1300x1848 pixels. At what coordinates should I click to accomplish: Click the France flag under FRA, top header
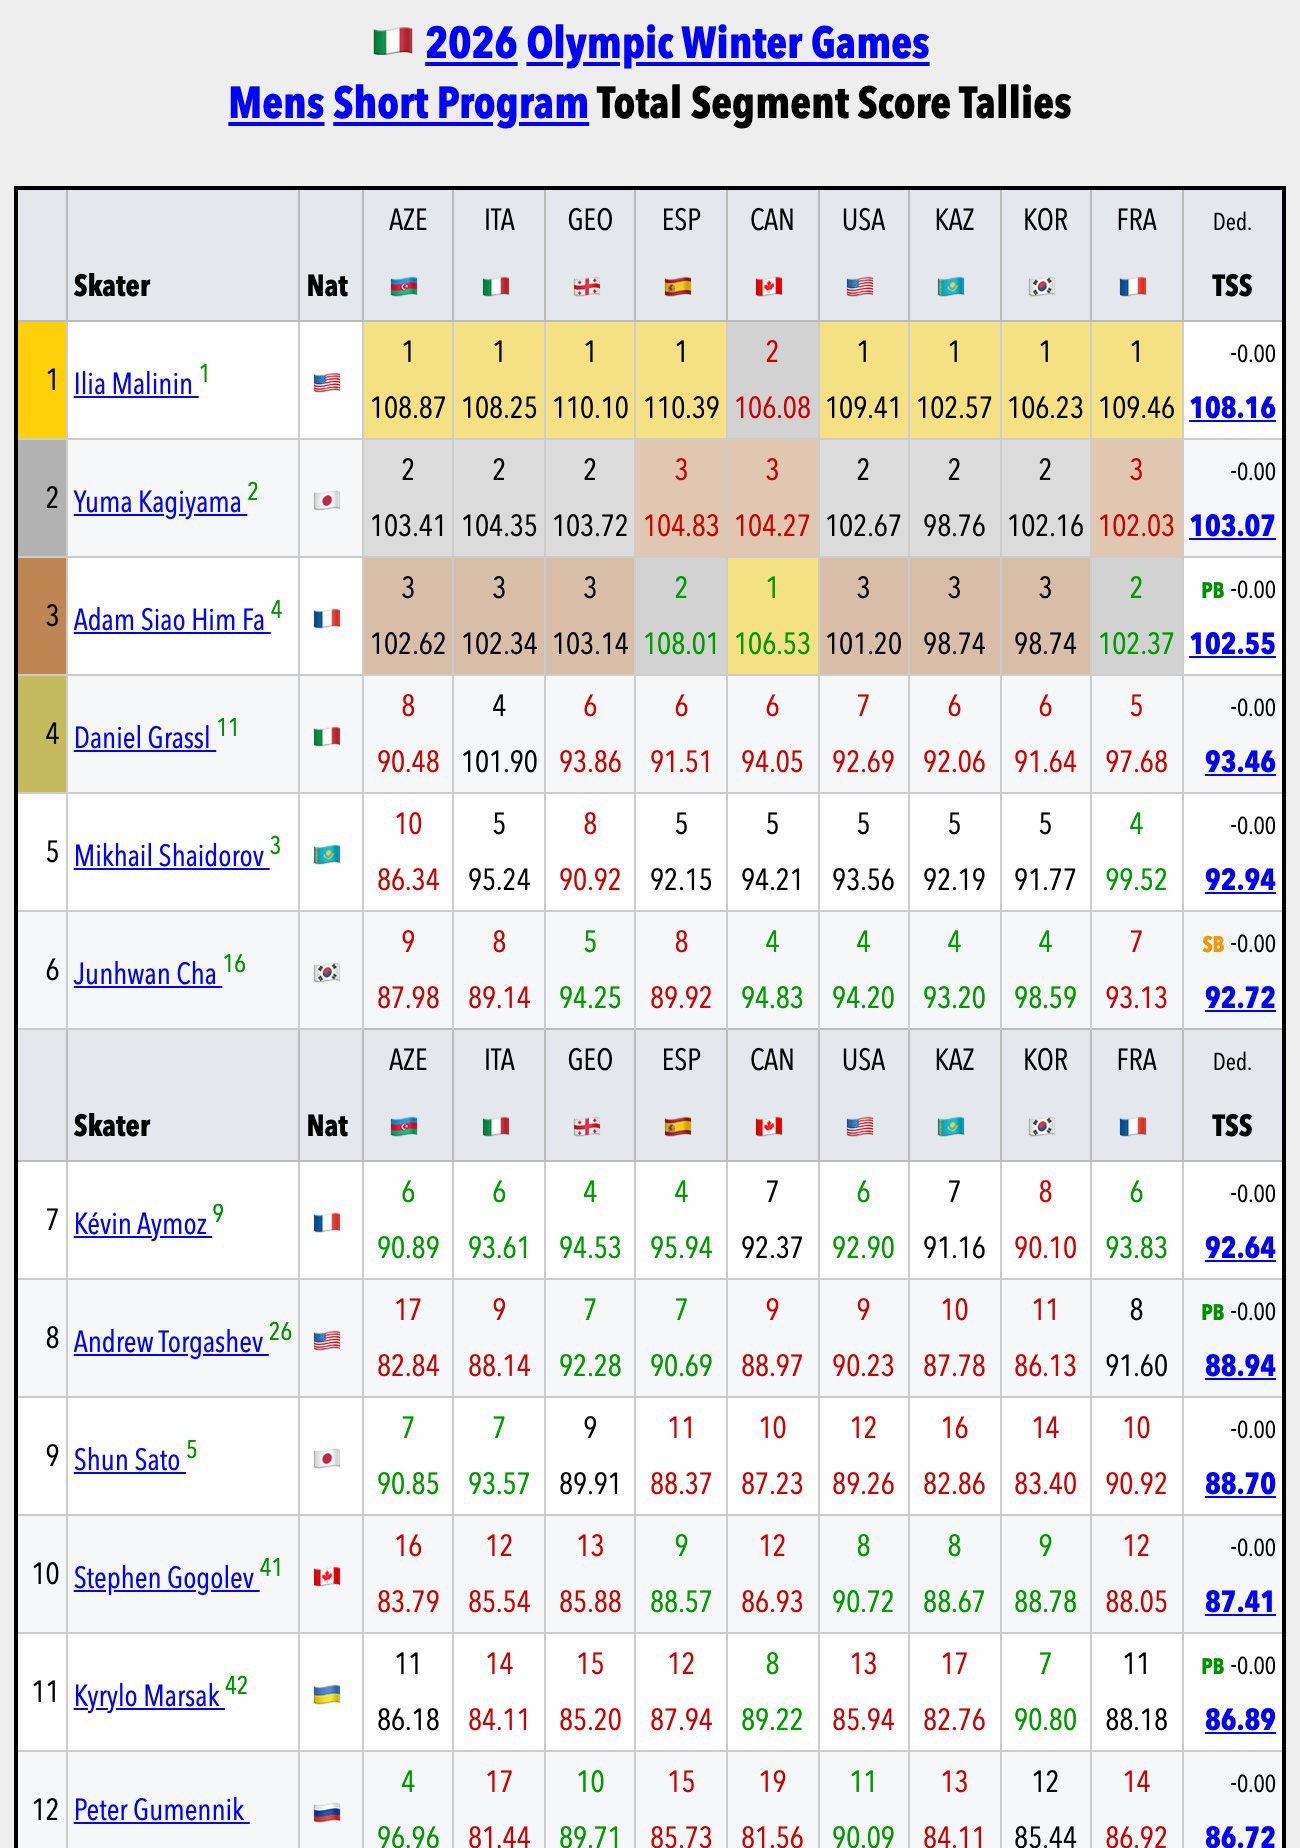coord(1133,287)
